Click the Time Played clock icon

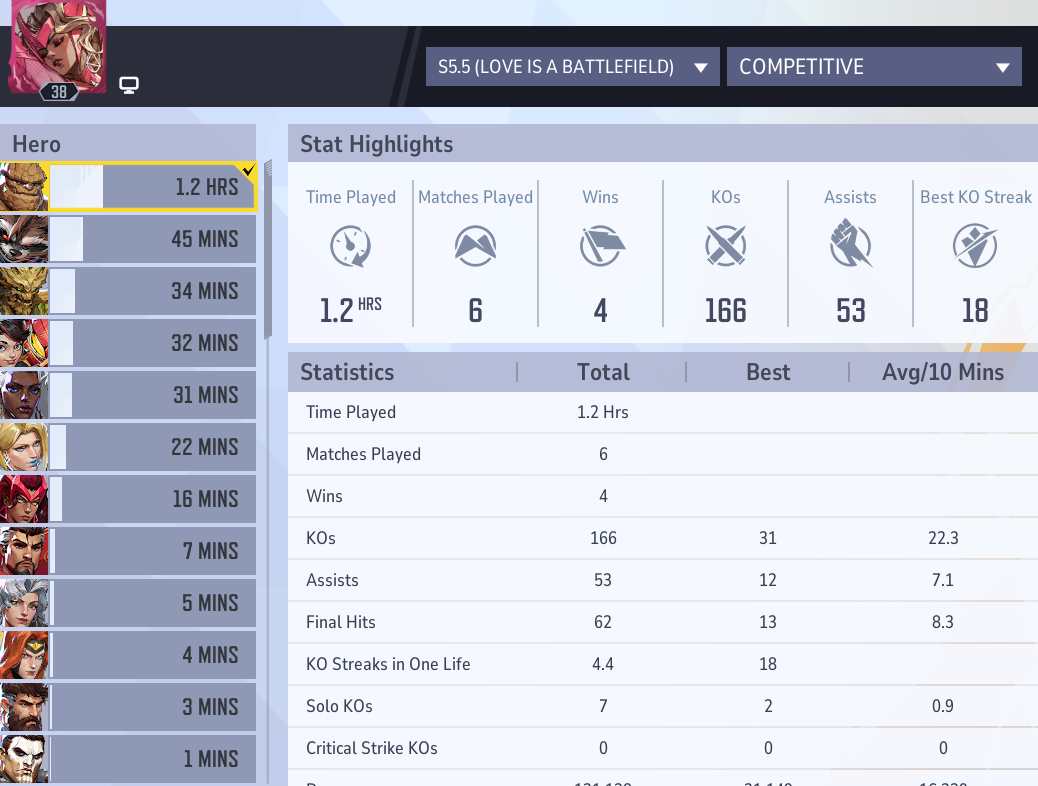click(350, 246)
